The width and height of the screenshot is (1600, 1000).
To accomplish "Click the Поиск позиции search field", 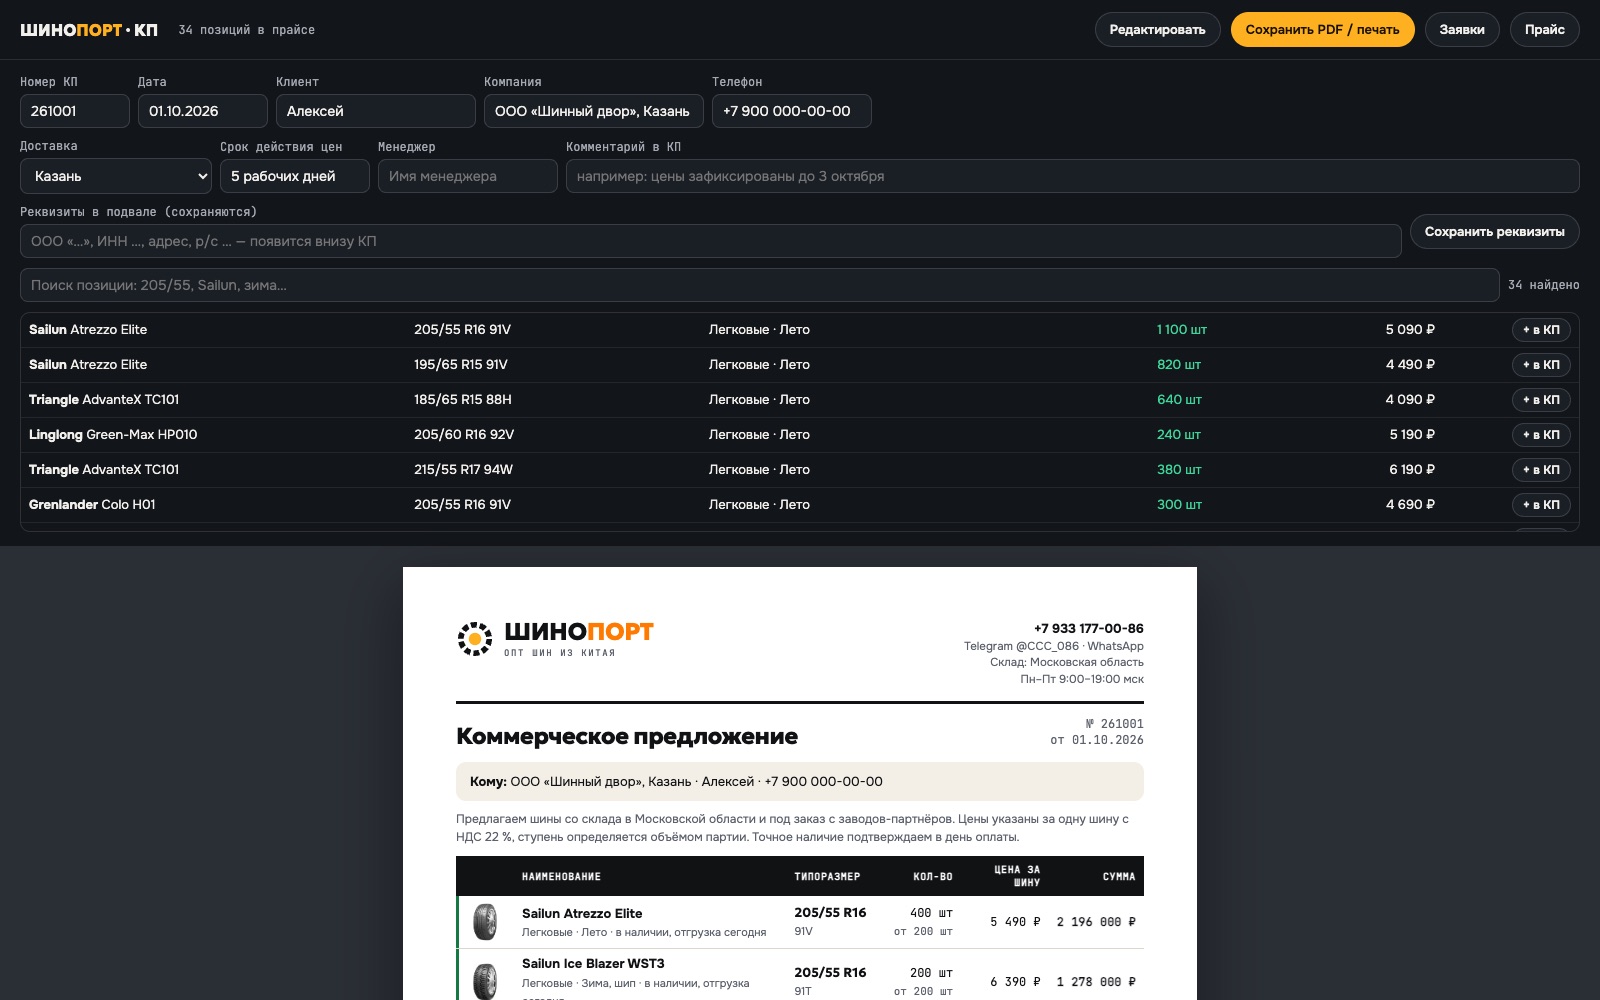I will coord(760,285).
